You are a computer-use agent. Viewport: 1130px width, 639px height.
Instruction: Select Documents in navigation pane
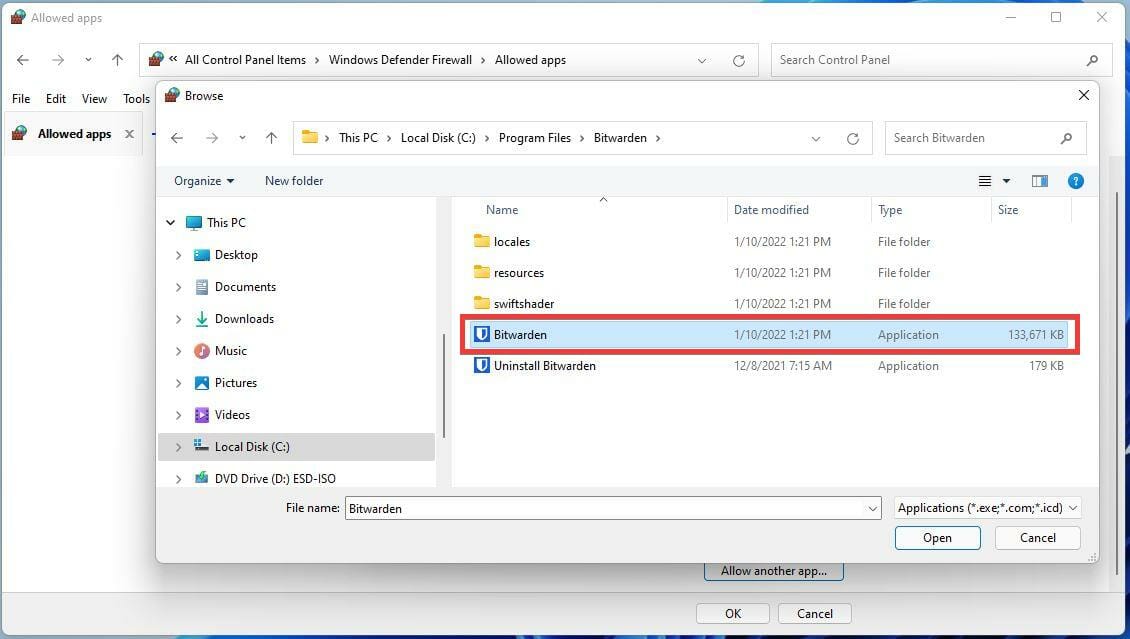point(245,287)
